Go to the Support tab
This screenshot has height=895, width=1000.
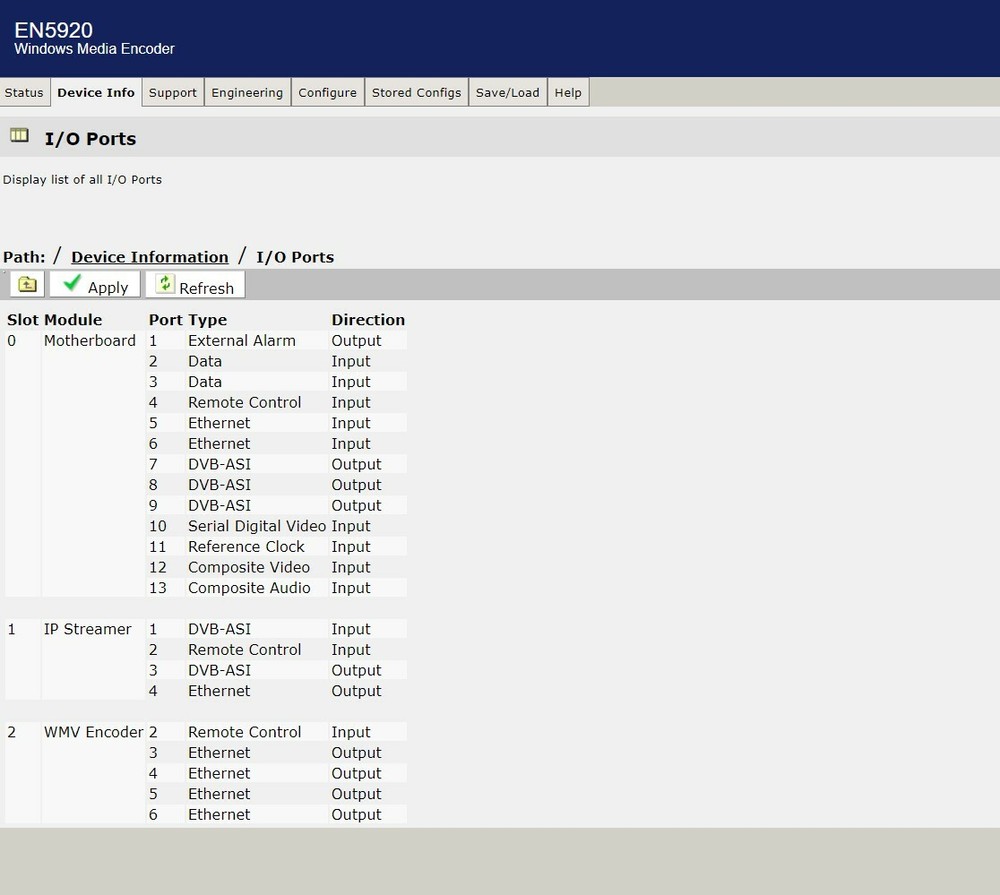tap(172, 93)
